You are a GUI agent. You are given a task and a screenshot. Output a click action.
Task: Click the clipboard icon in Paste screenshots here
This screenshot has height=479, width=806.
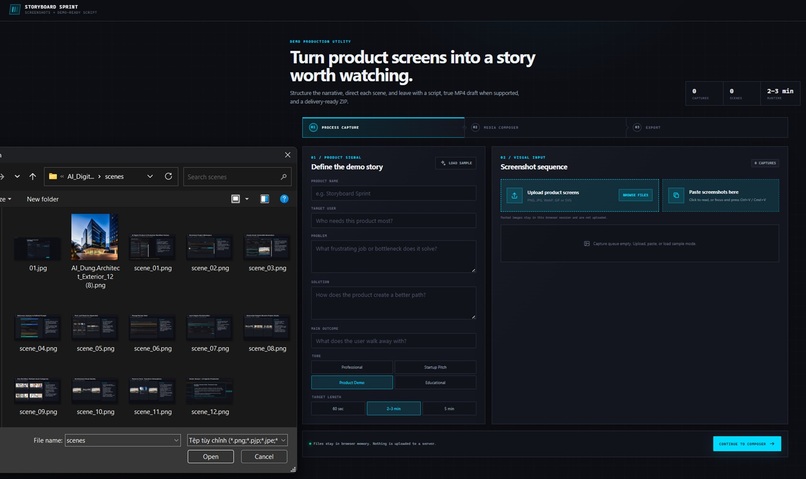pos(676,195)
